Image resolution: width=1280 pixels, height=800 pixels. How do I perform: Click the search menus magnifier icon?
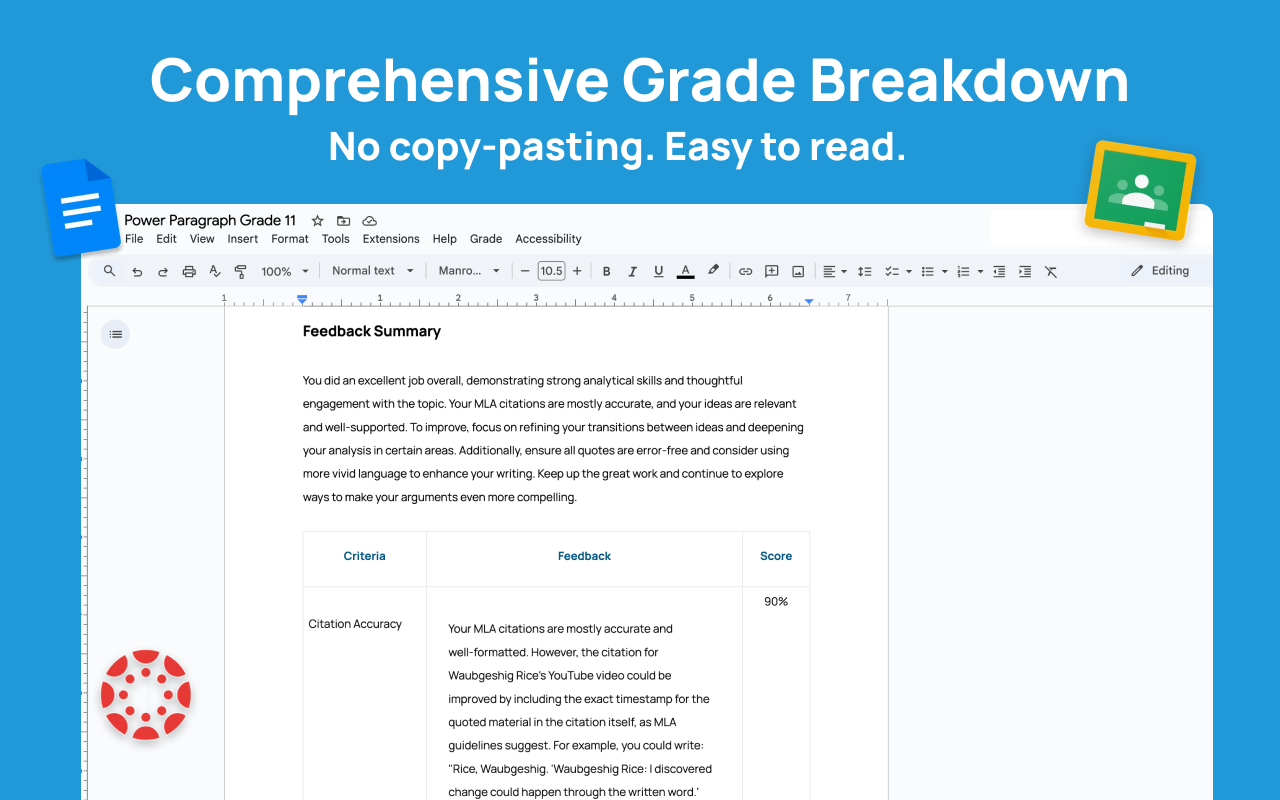pyautogui.click(x=110, y=271)
